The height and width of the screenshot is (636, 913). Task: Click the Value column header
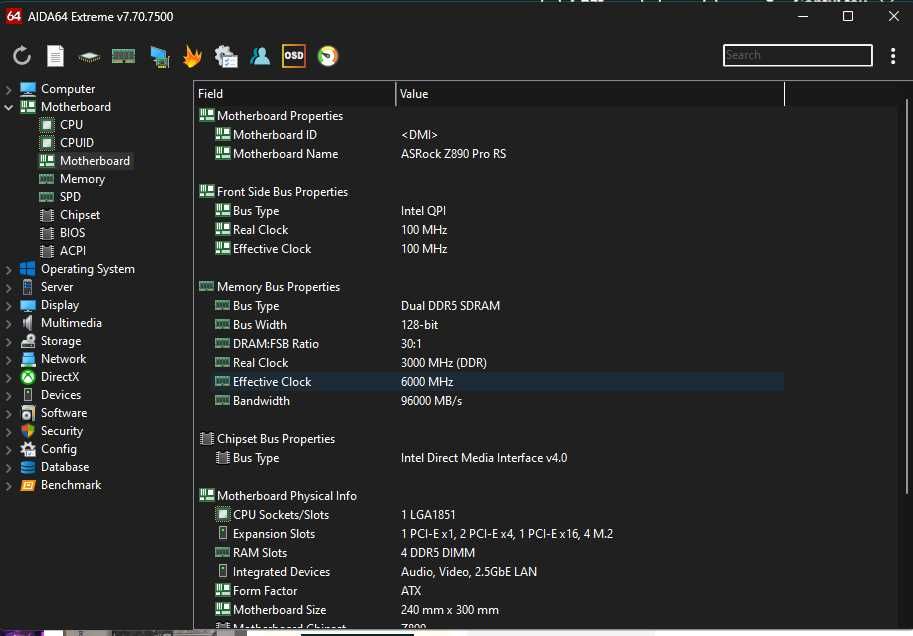[x=590, y=94]
